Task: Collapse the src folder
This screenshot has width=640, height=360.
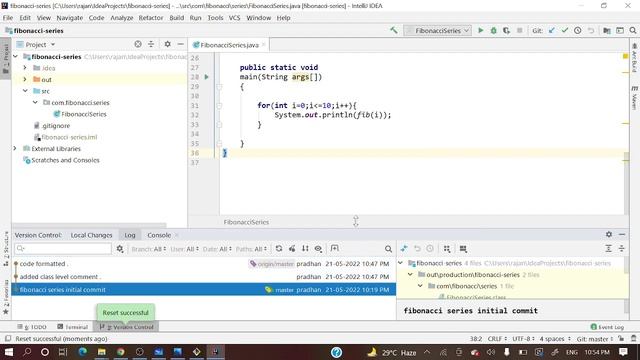Action: click(x=25, y=91)
